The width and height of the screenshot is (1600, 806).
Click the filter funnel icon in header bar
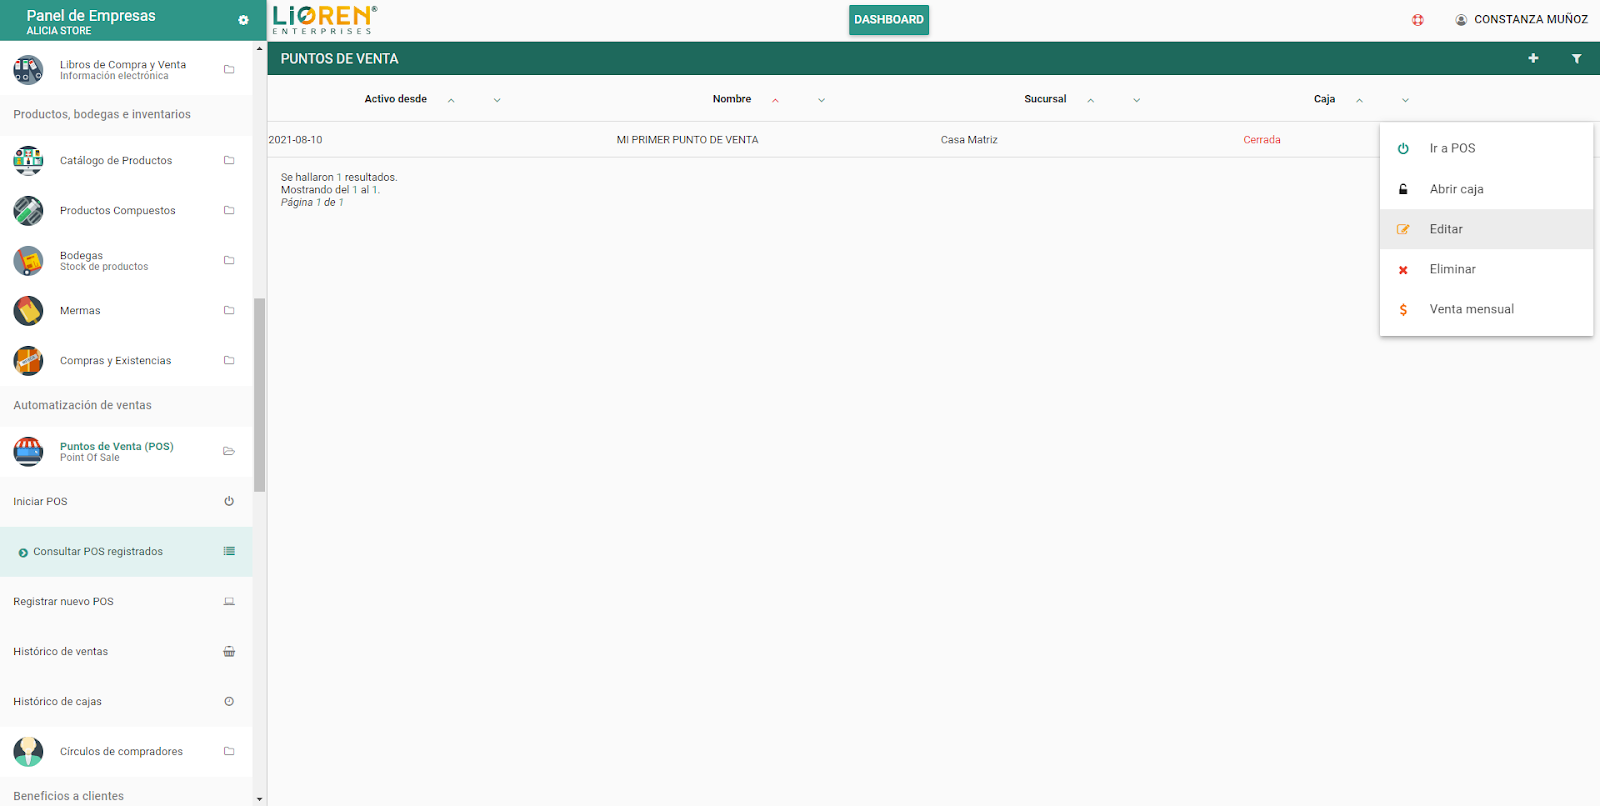pos(1576,58)
